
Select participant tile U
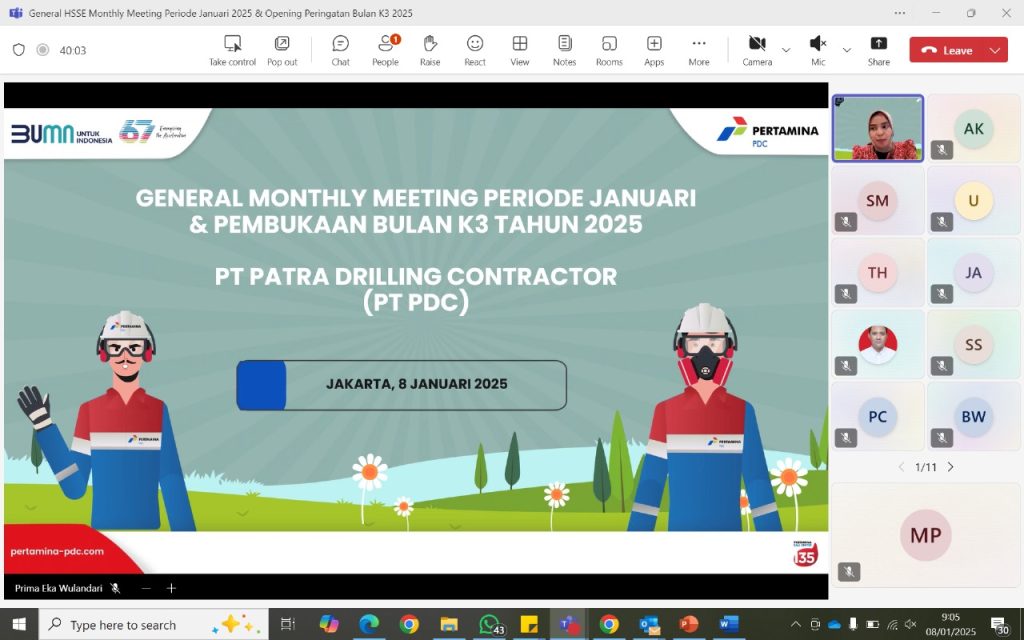tap(973, 200)
